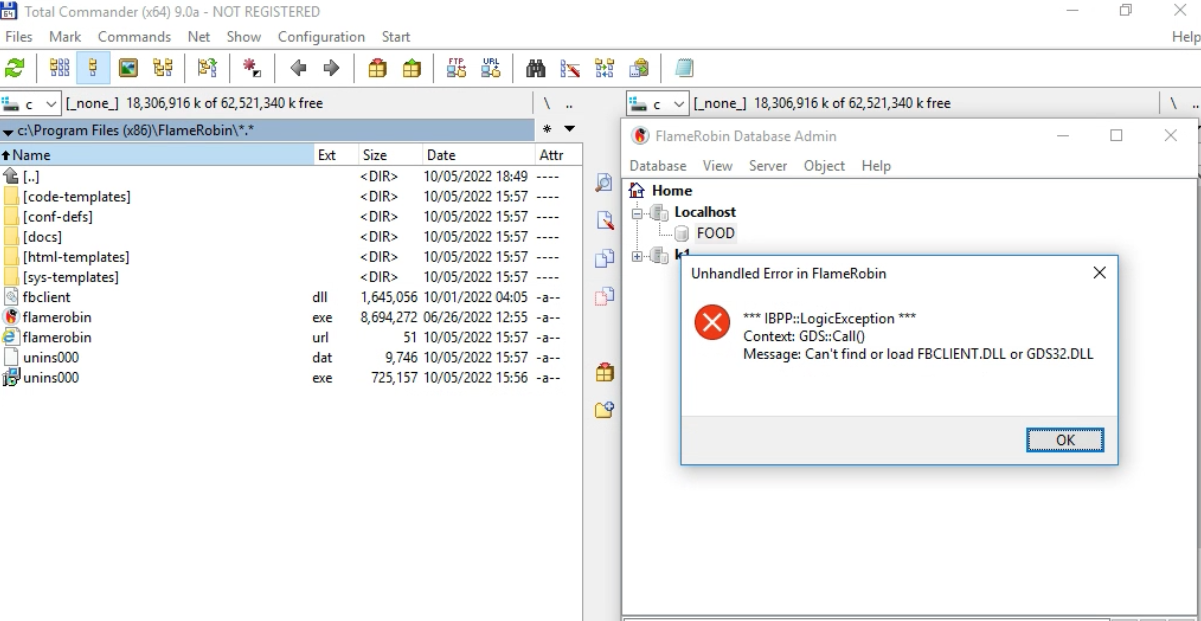Sort the left panel by the Name column
Screen dimensions: 1201x621
157,155
